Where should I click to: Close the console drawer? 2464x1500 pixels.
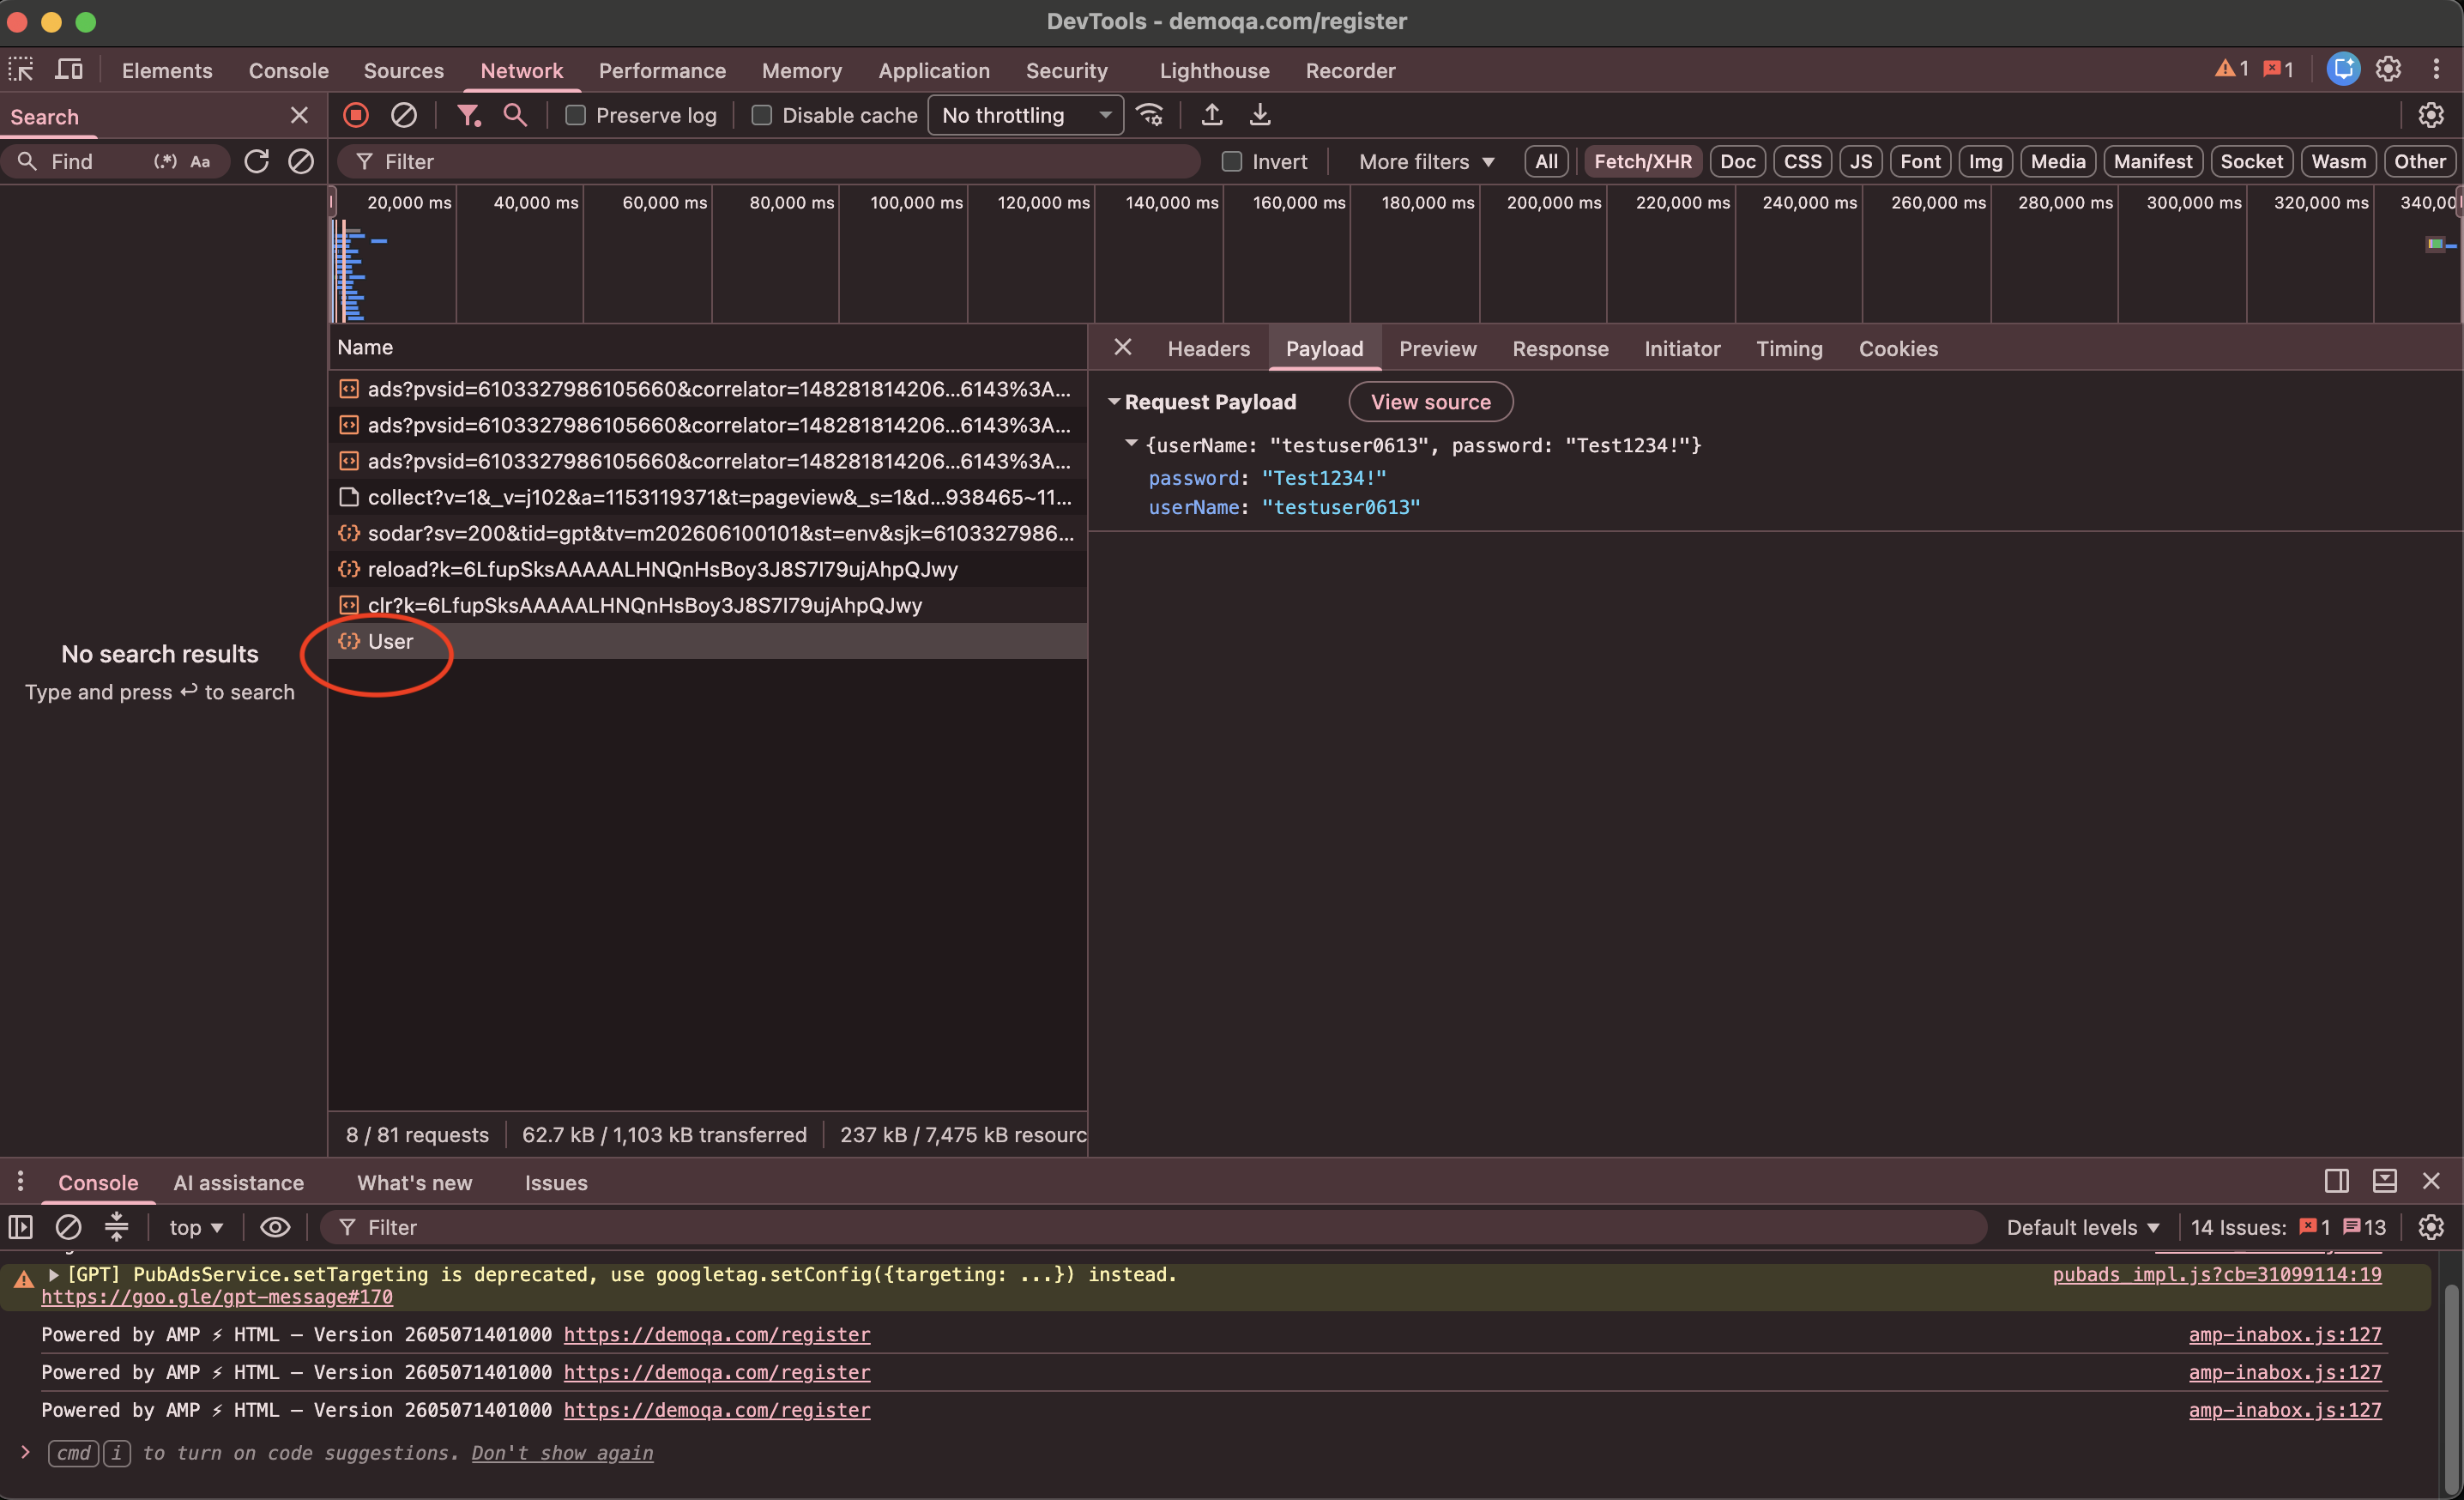2431,1181
